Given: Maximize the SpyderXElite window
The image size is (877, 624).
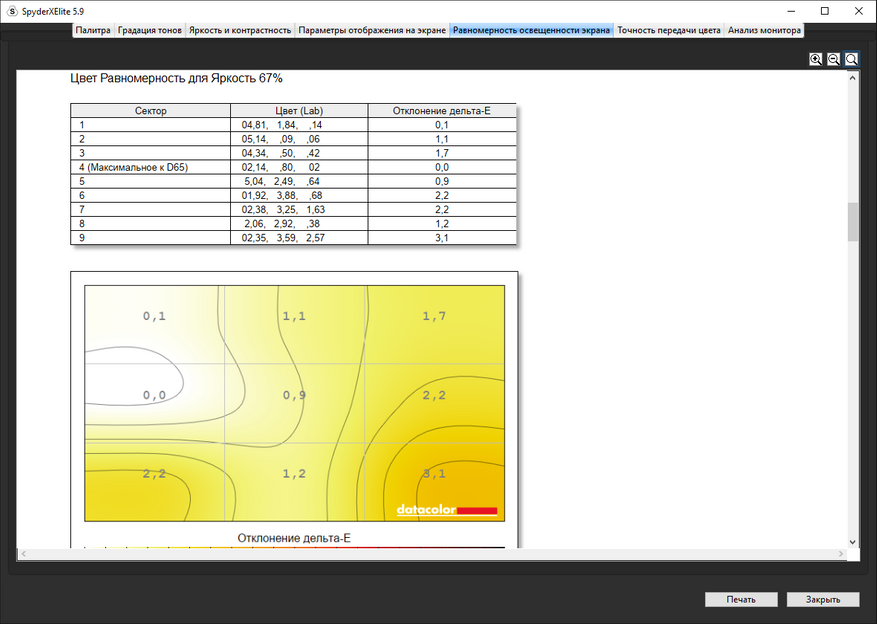Looking at the screenshot, I should pos(824,11).
